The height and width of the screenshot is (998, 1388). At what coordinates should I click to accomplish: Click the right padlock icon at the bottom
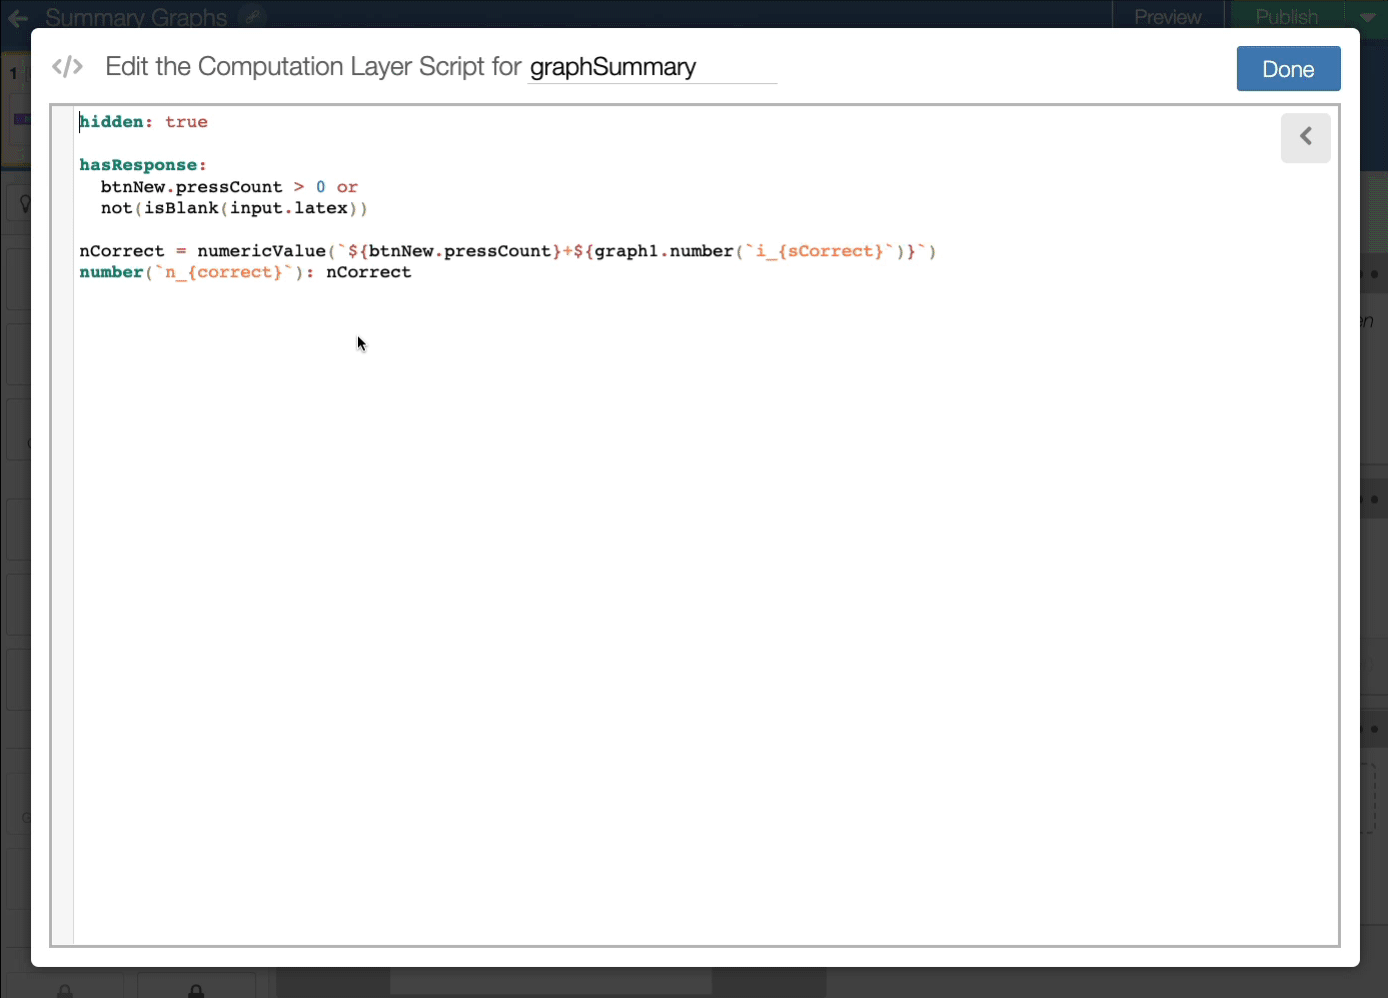tap(196, 988)
